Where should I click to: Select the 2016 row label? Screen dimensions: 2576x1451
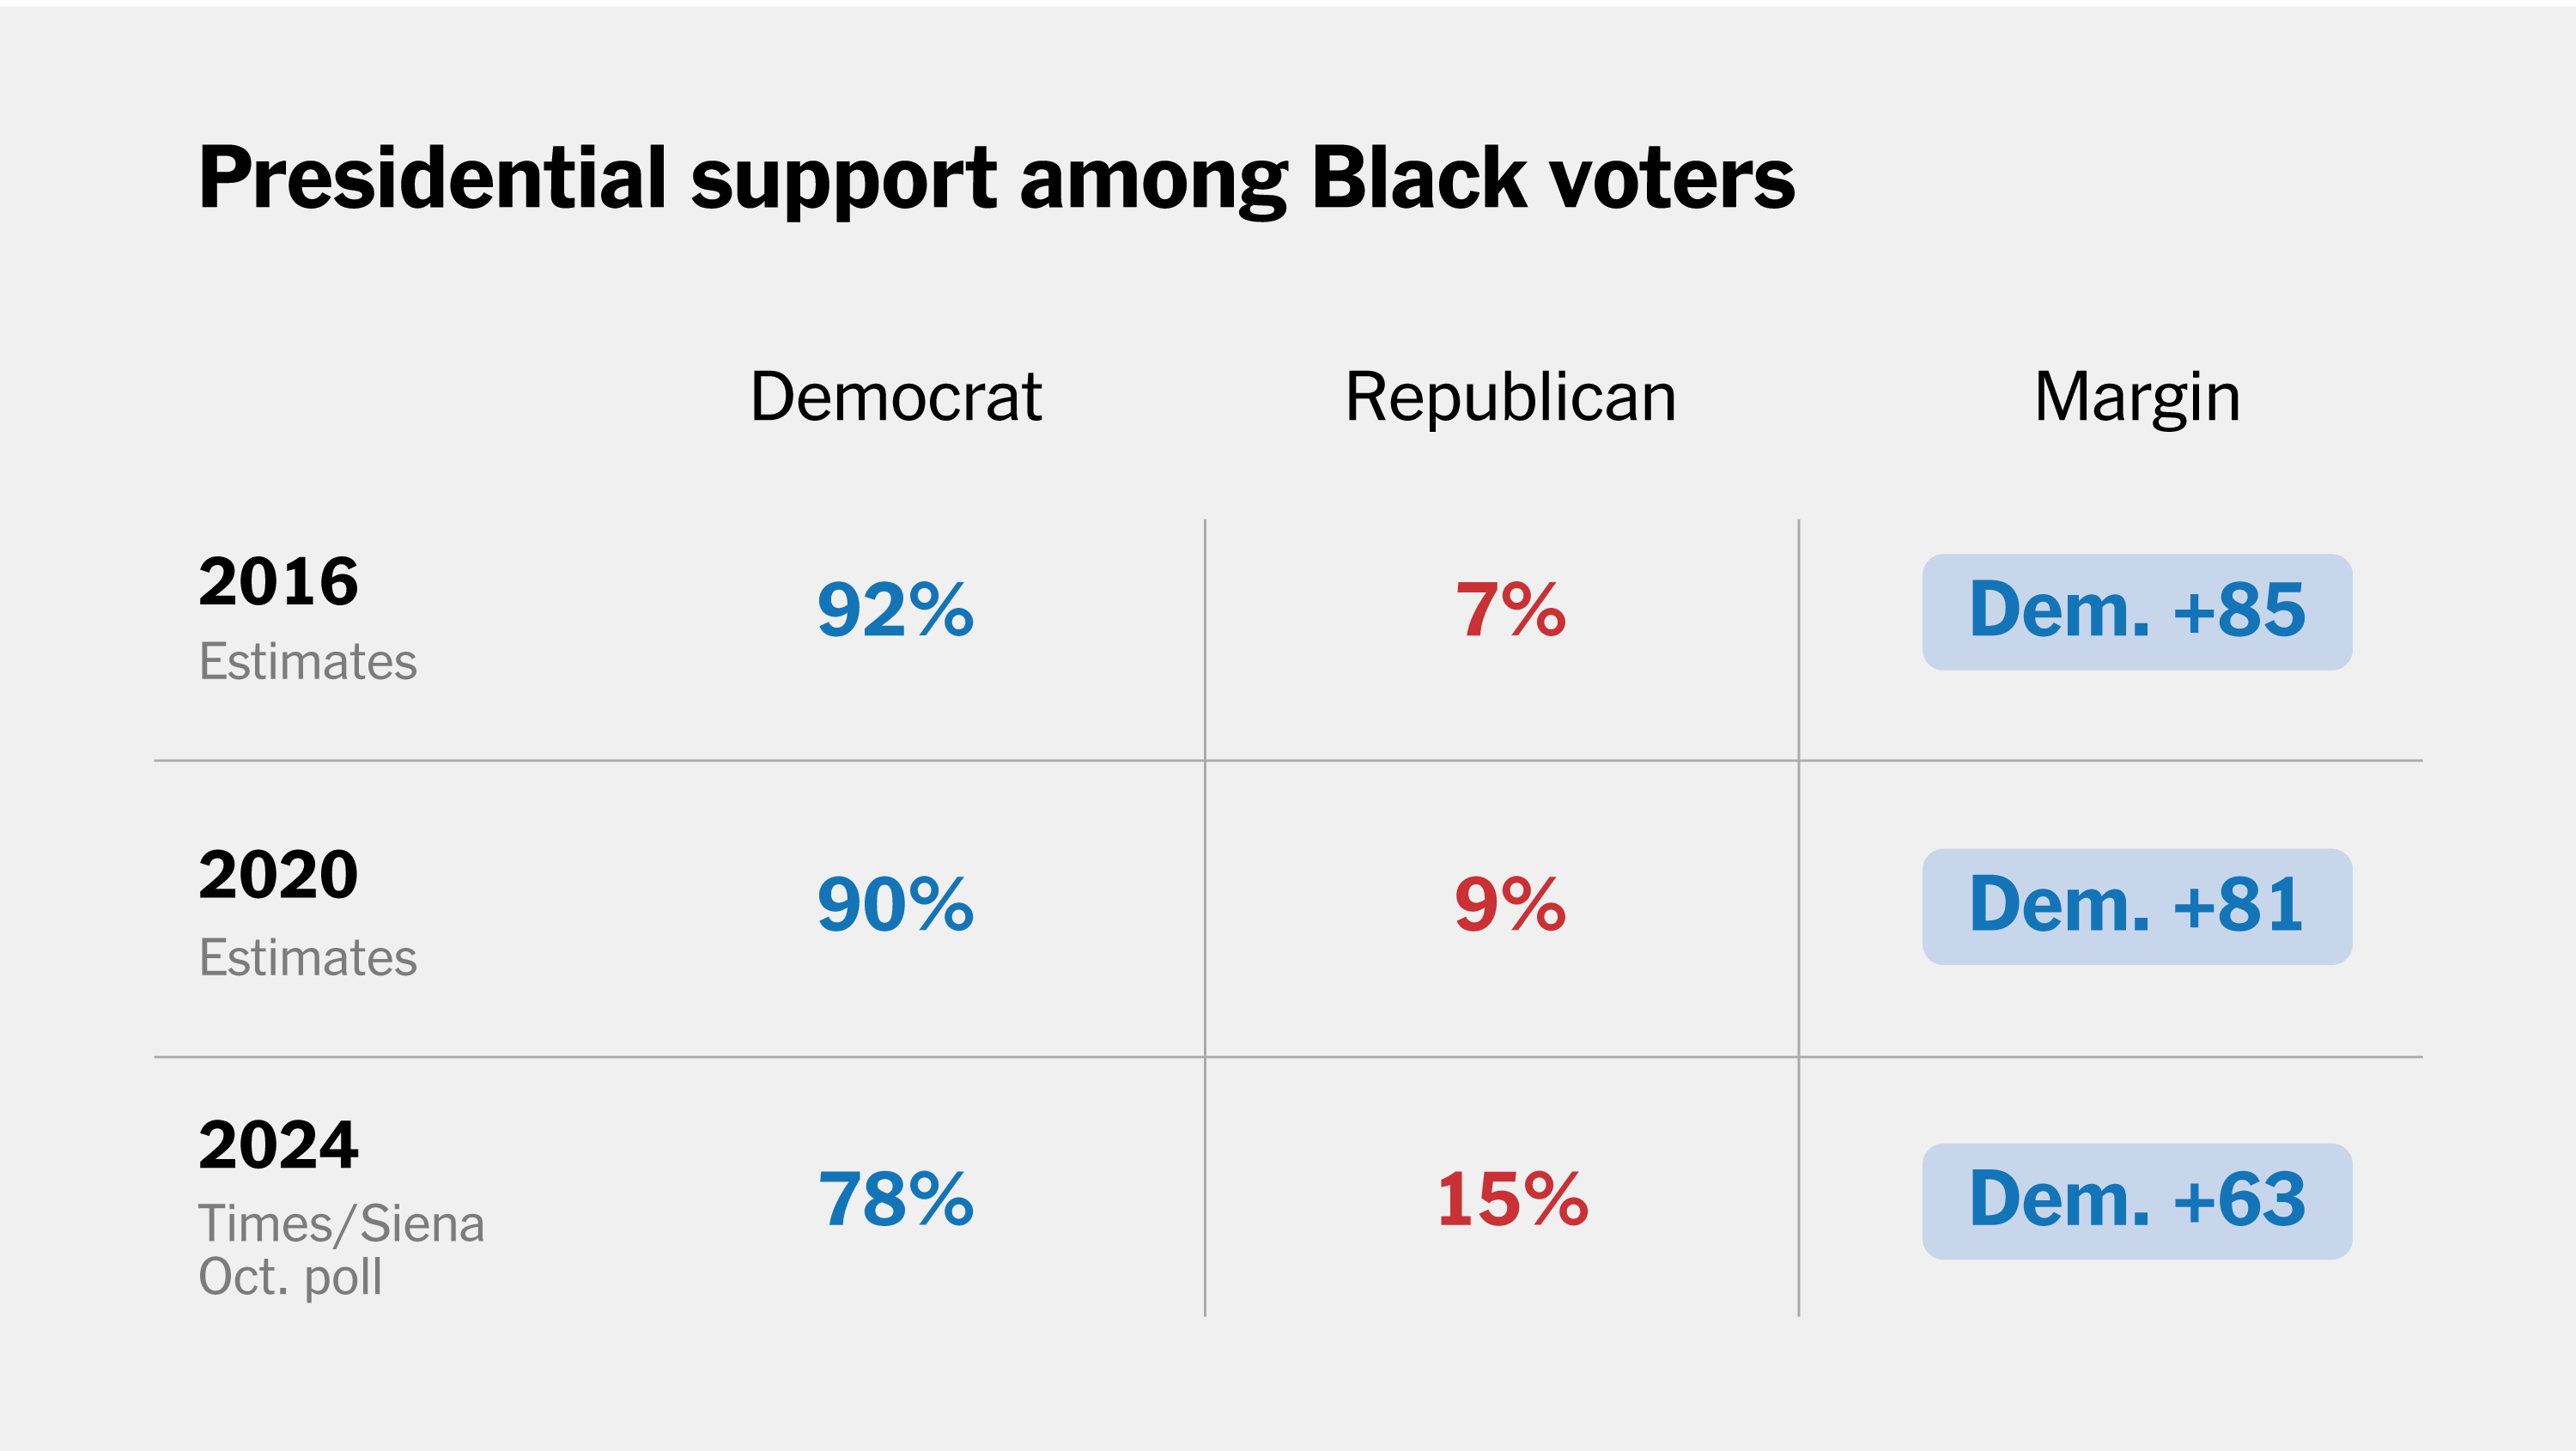[x=278, y=581]
